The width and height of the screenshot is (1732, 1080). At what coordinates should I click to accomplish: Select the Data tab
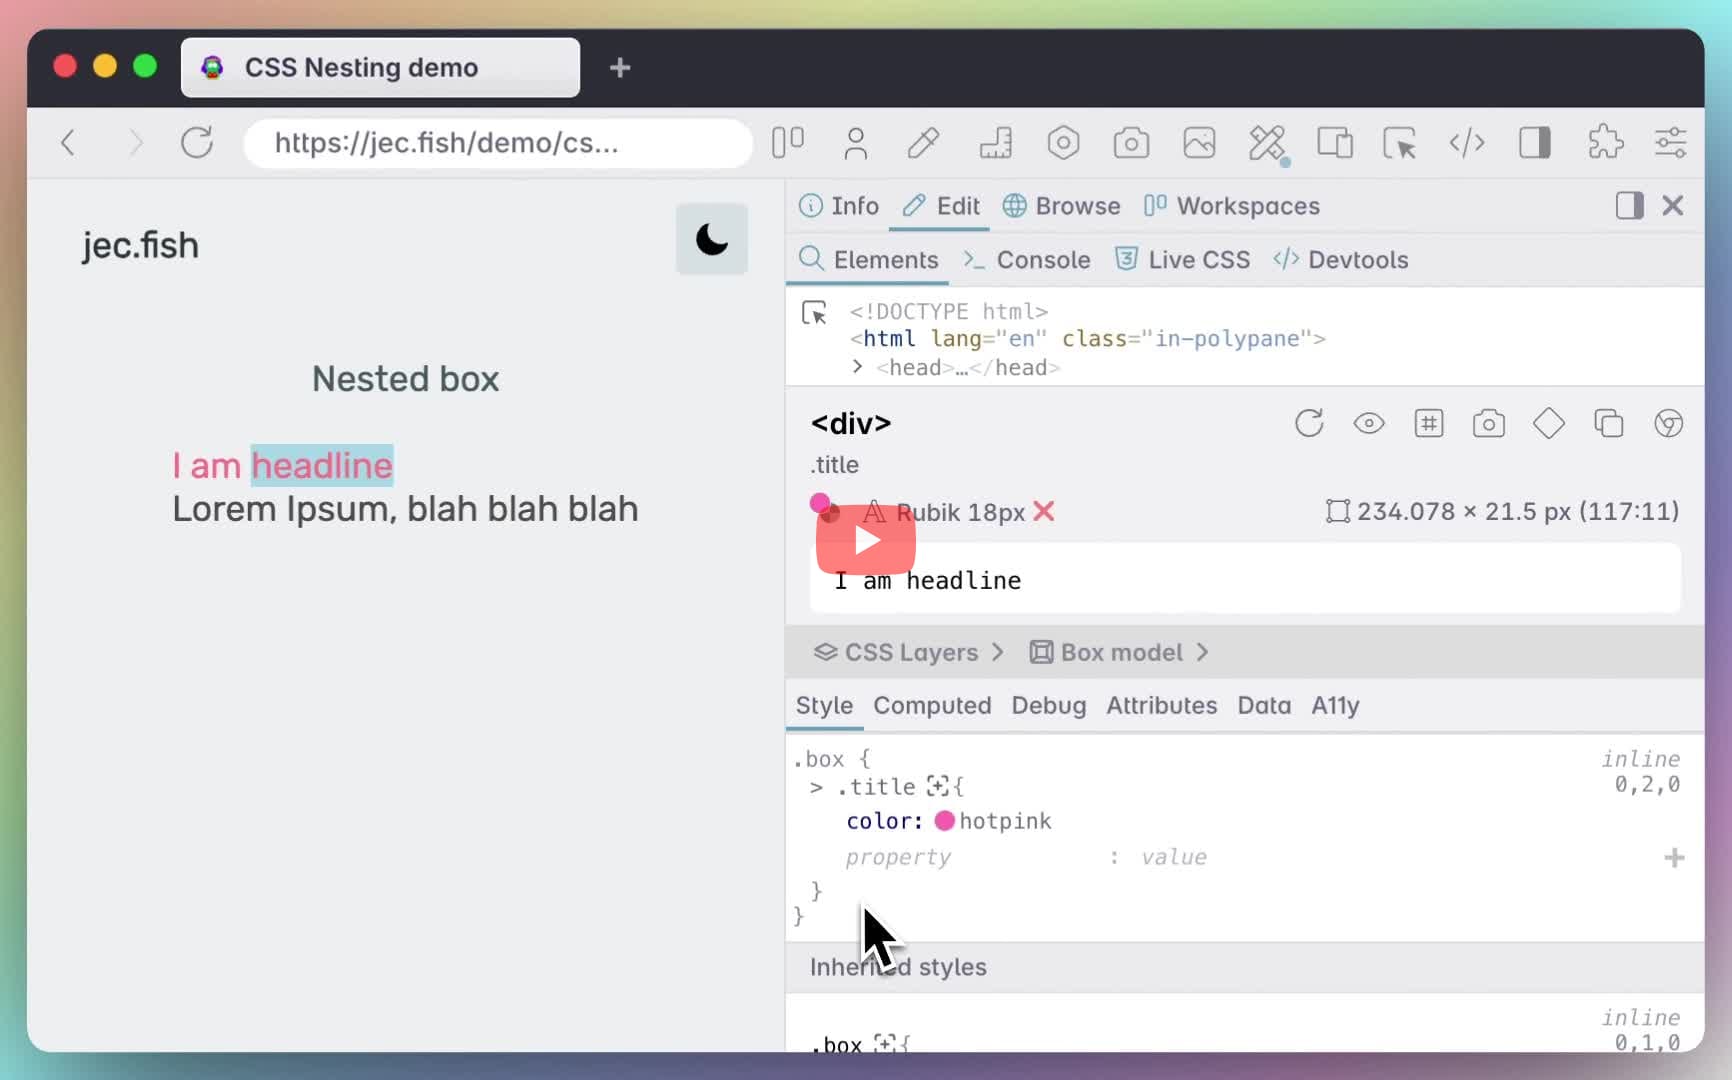point(1264,706)
